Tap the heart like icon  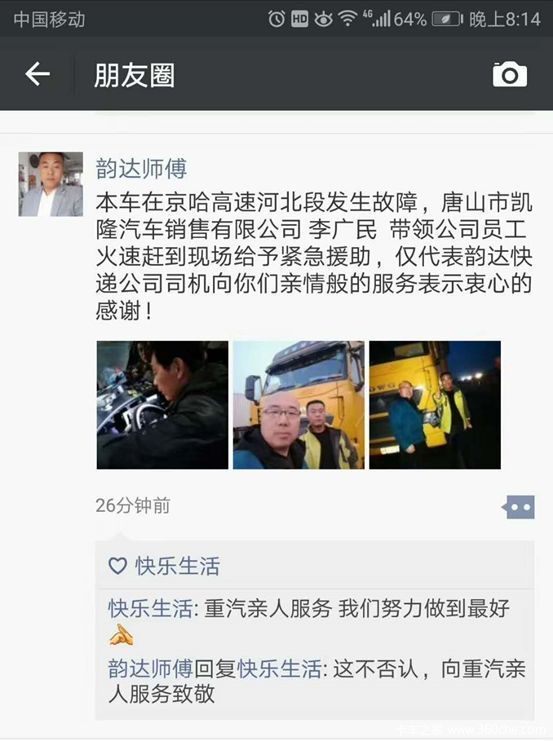click(118, 566)
